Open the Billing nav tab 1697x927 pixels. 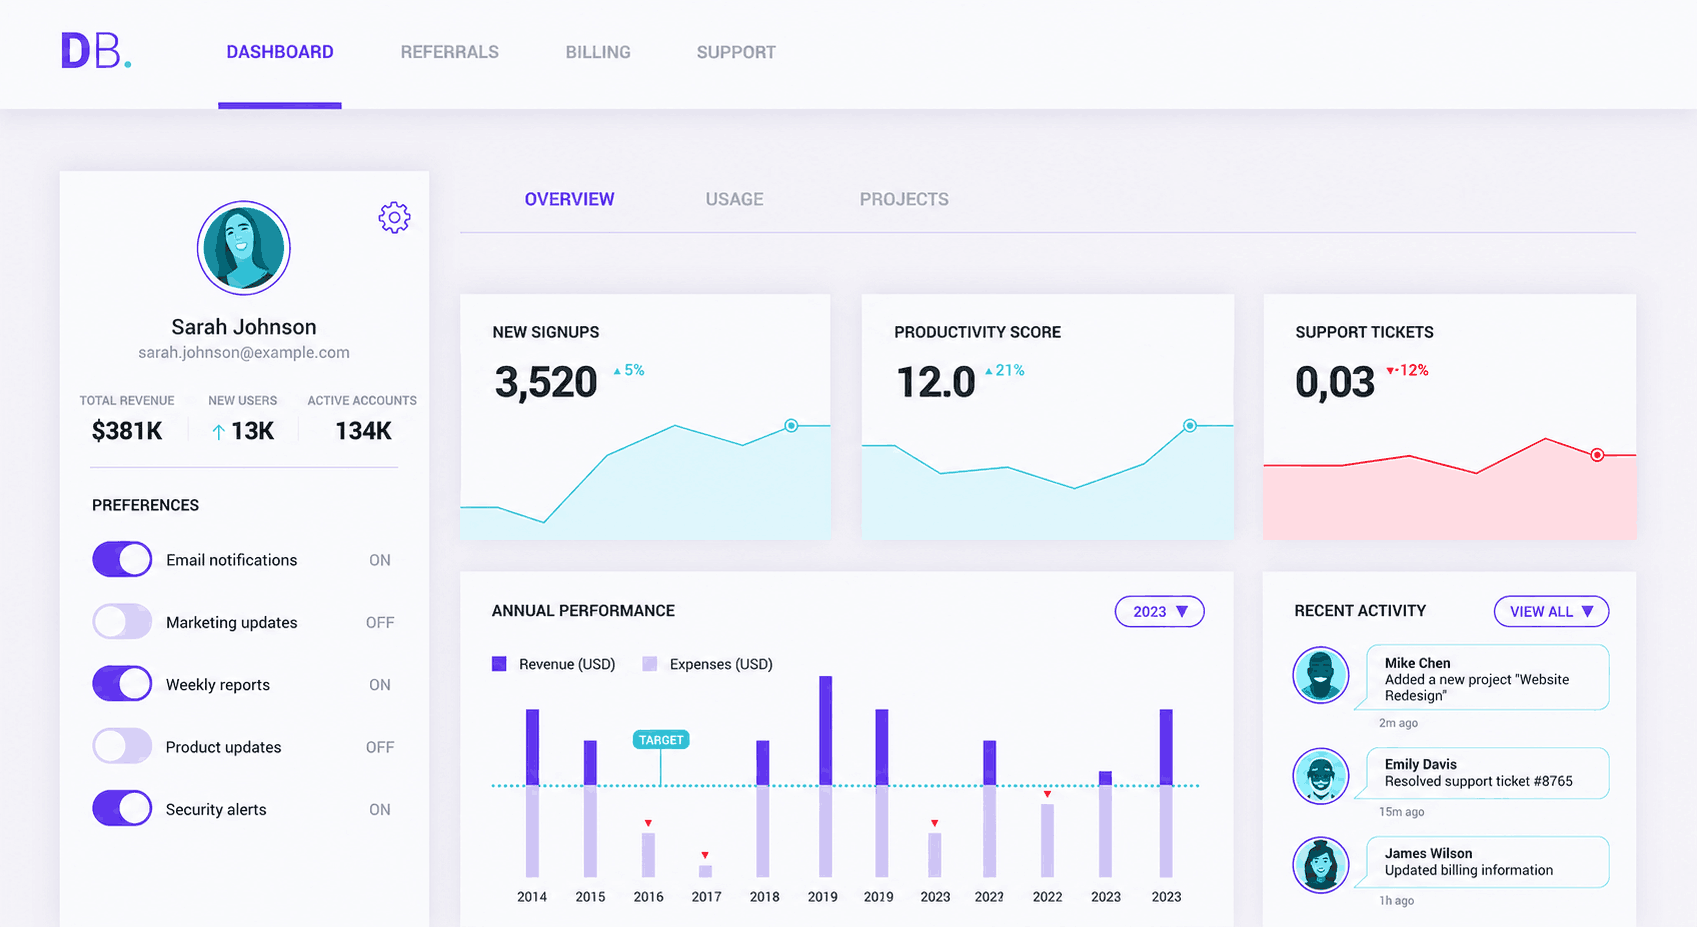(x=598, y=52)
